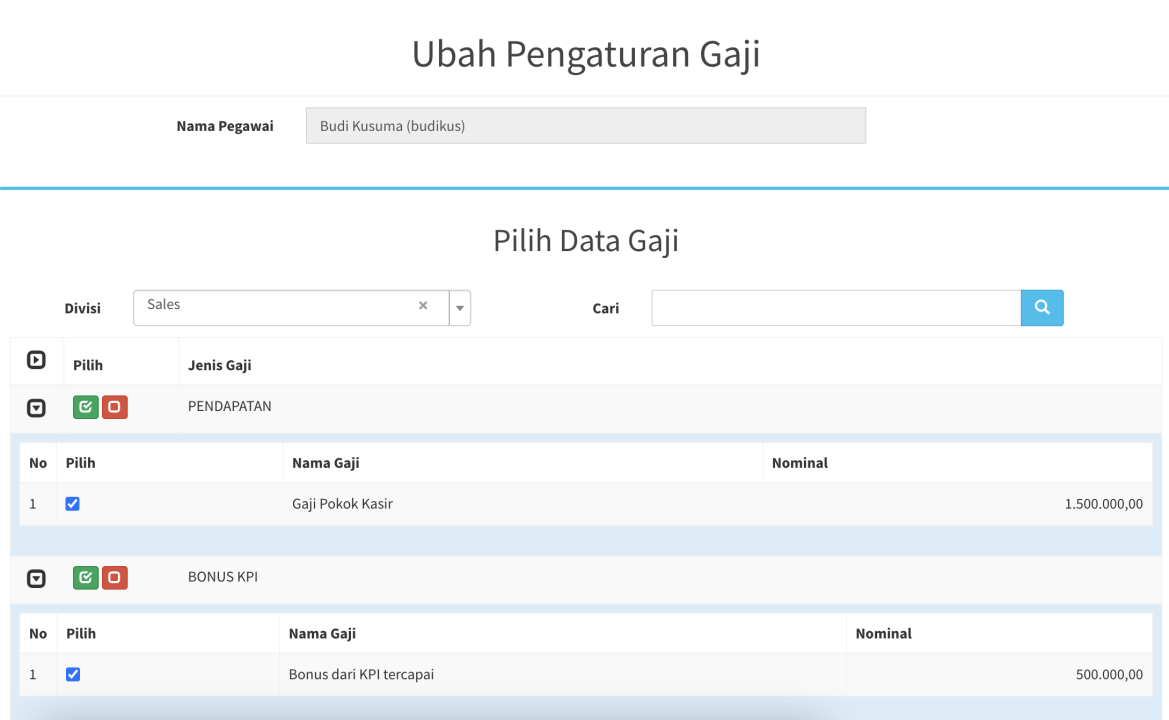Click green select-all icon for PENDAPATAN

pos(86,407)
